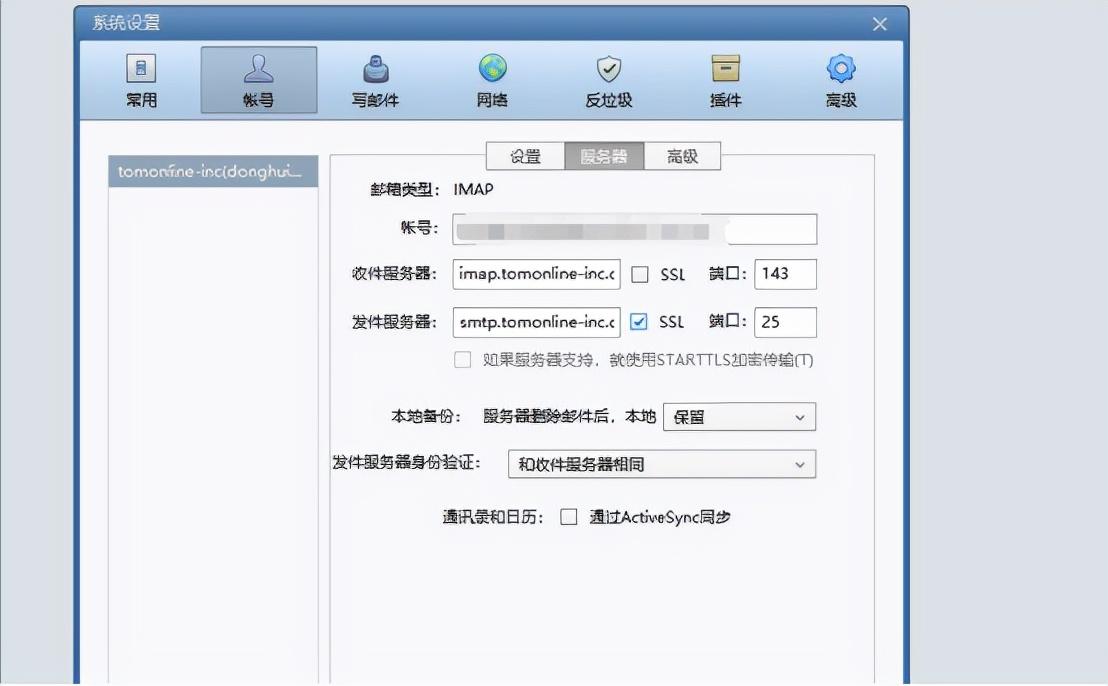Viewport: 1108px width, 686px height.
Task: Click the imap.tomonline-inc incoming server field
Action: click(536, 274)
